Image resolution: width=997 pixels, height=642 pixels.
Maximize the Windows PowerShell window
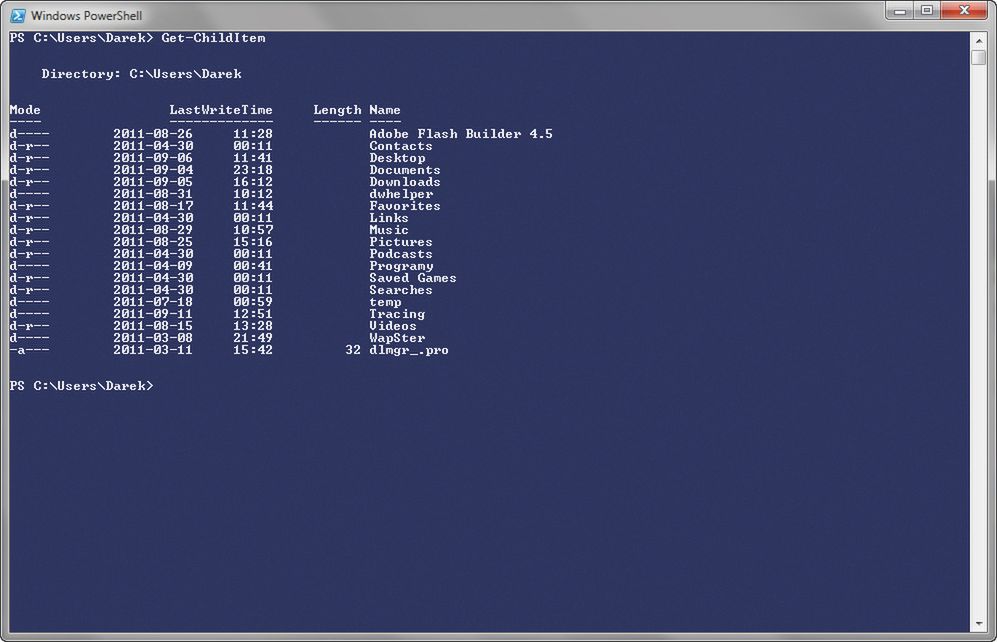pyautogui.click(x=926, y=11)
